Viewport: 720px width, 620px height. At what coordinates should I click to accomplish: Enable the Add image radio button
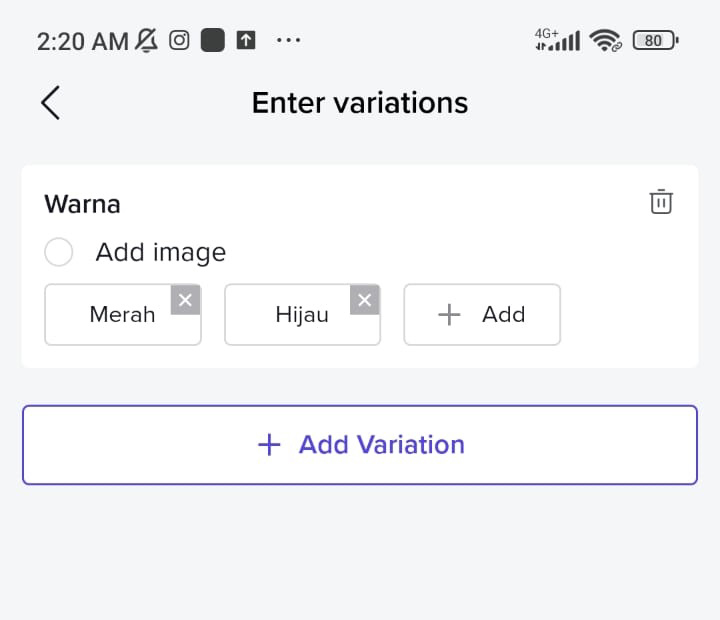click(58, 252)
